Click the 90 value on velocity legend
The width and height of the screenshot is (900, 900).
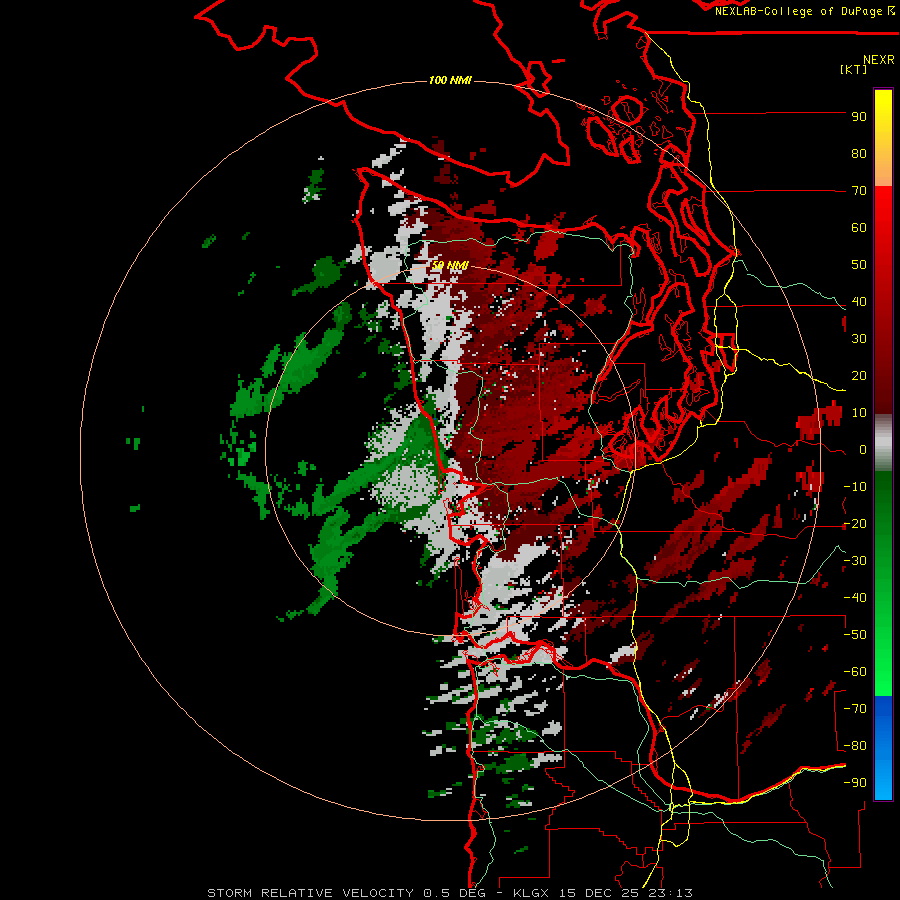859,117
